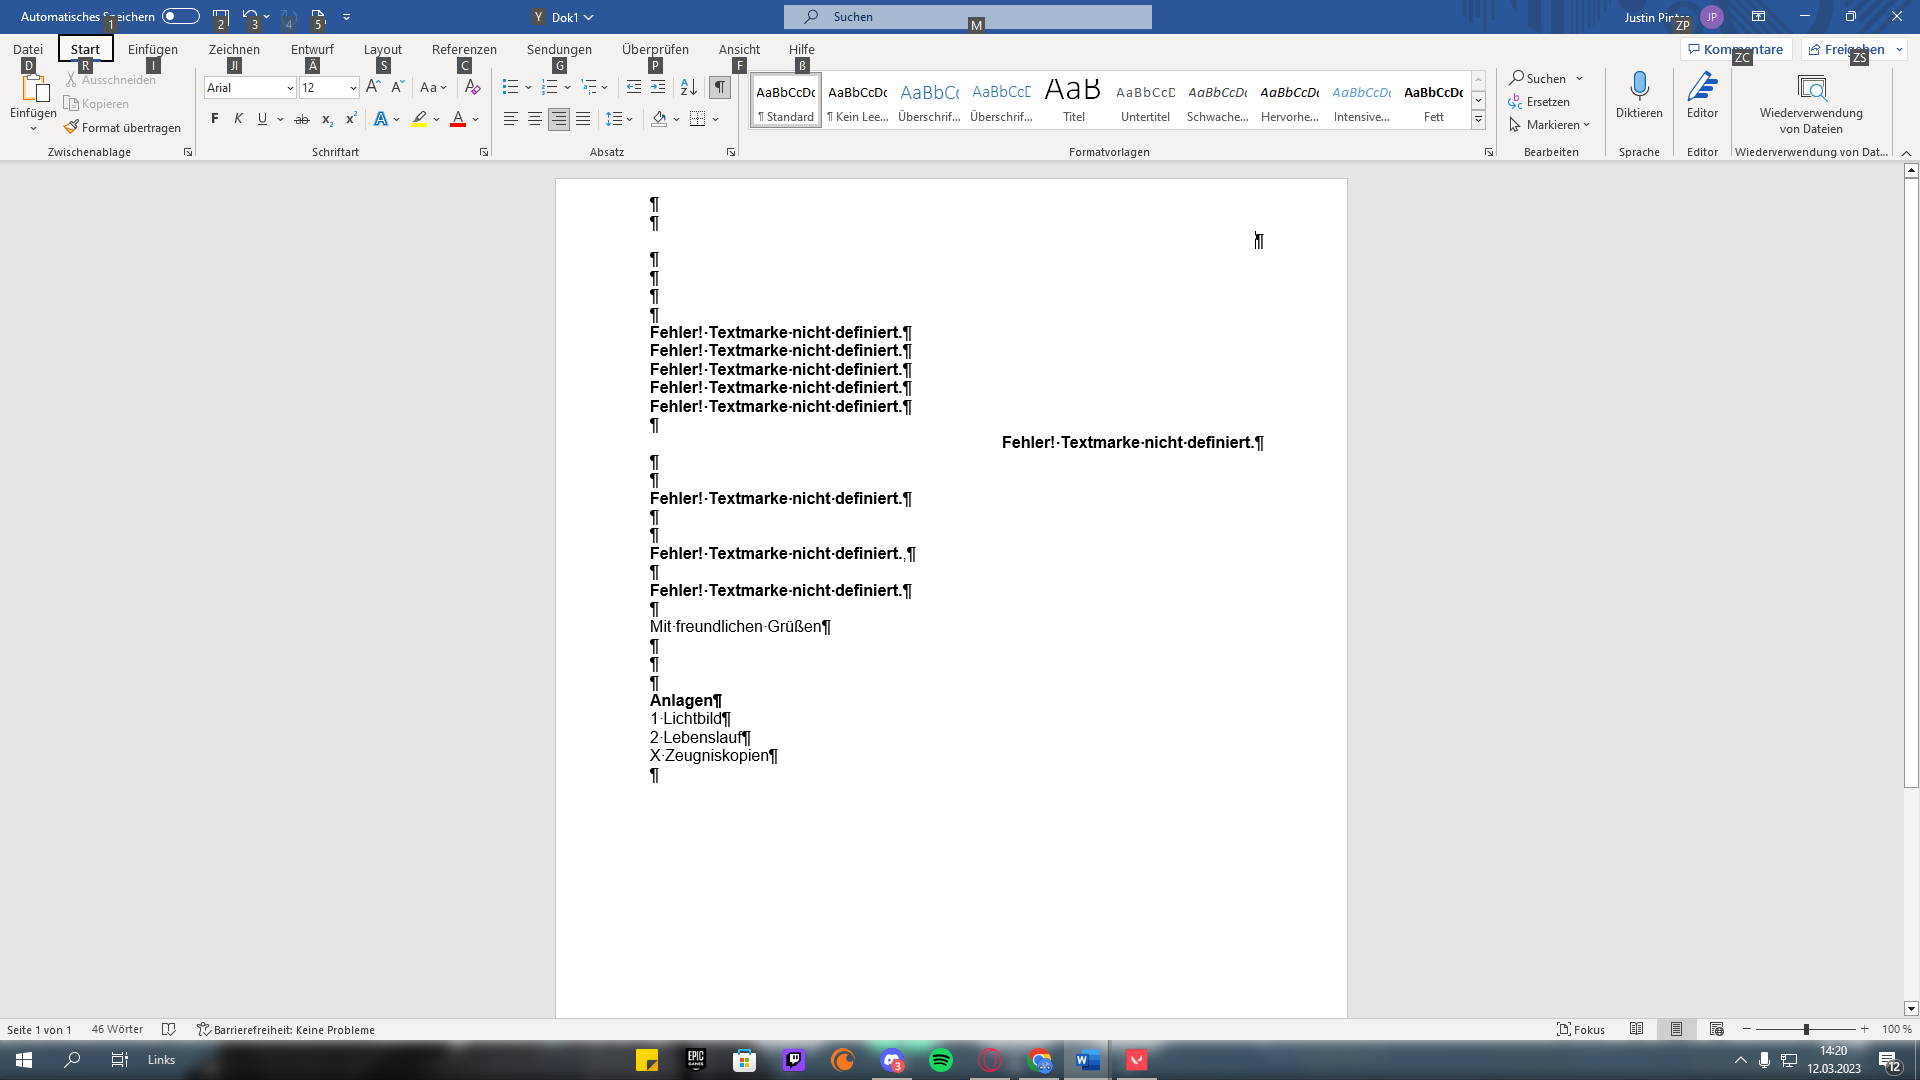Toggle strikethrough text formatting
This screenshot has height=1080, width=1920.
(x=302, y=119)
